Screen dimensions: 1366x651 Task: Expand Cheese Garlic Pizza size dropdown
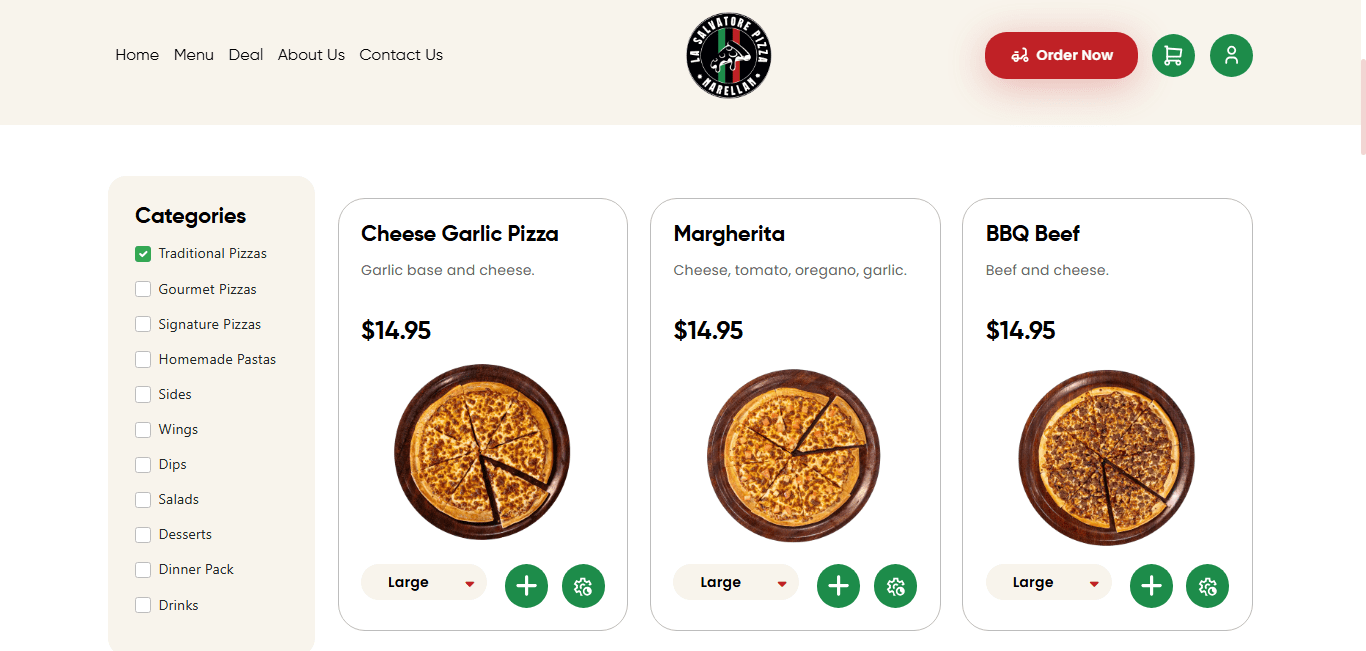(424, 582)
